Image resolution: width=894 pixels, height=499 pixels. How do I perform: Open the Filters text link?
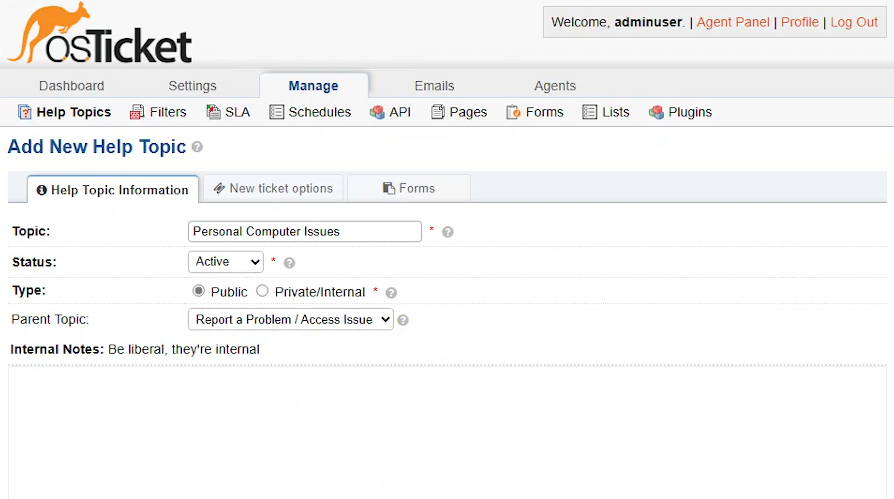pyautogui.click(x=168, y=112)
